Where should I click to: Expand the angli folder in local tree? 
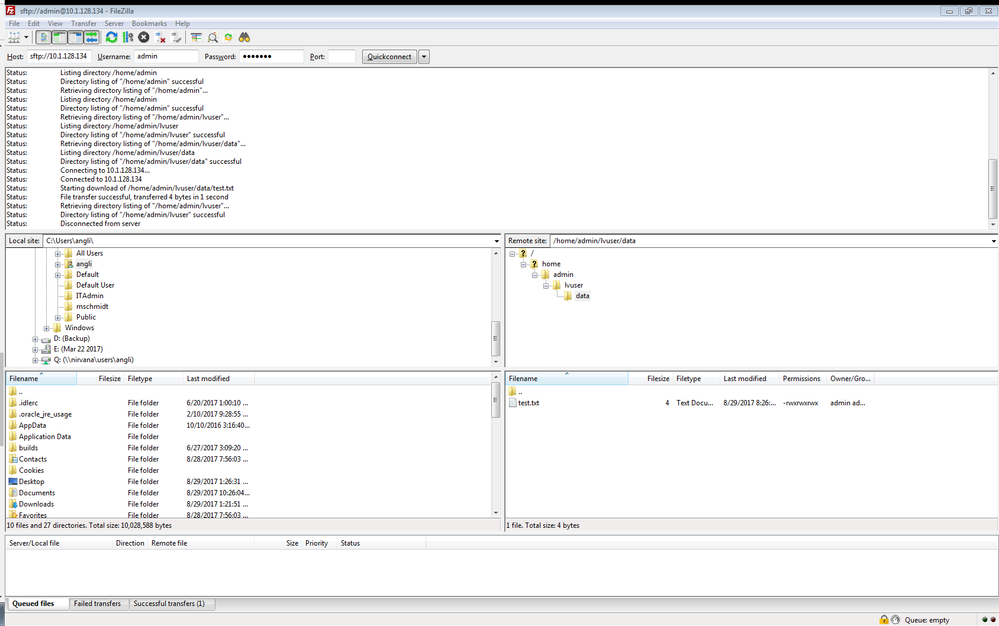click(x=57, y=264)
